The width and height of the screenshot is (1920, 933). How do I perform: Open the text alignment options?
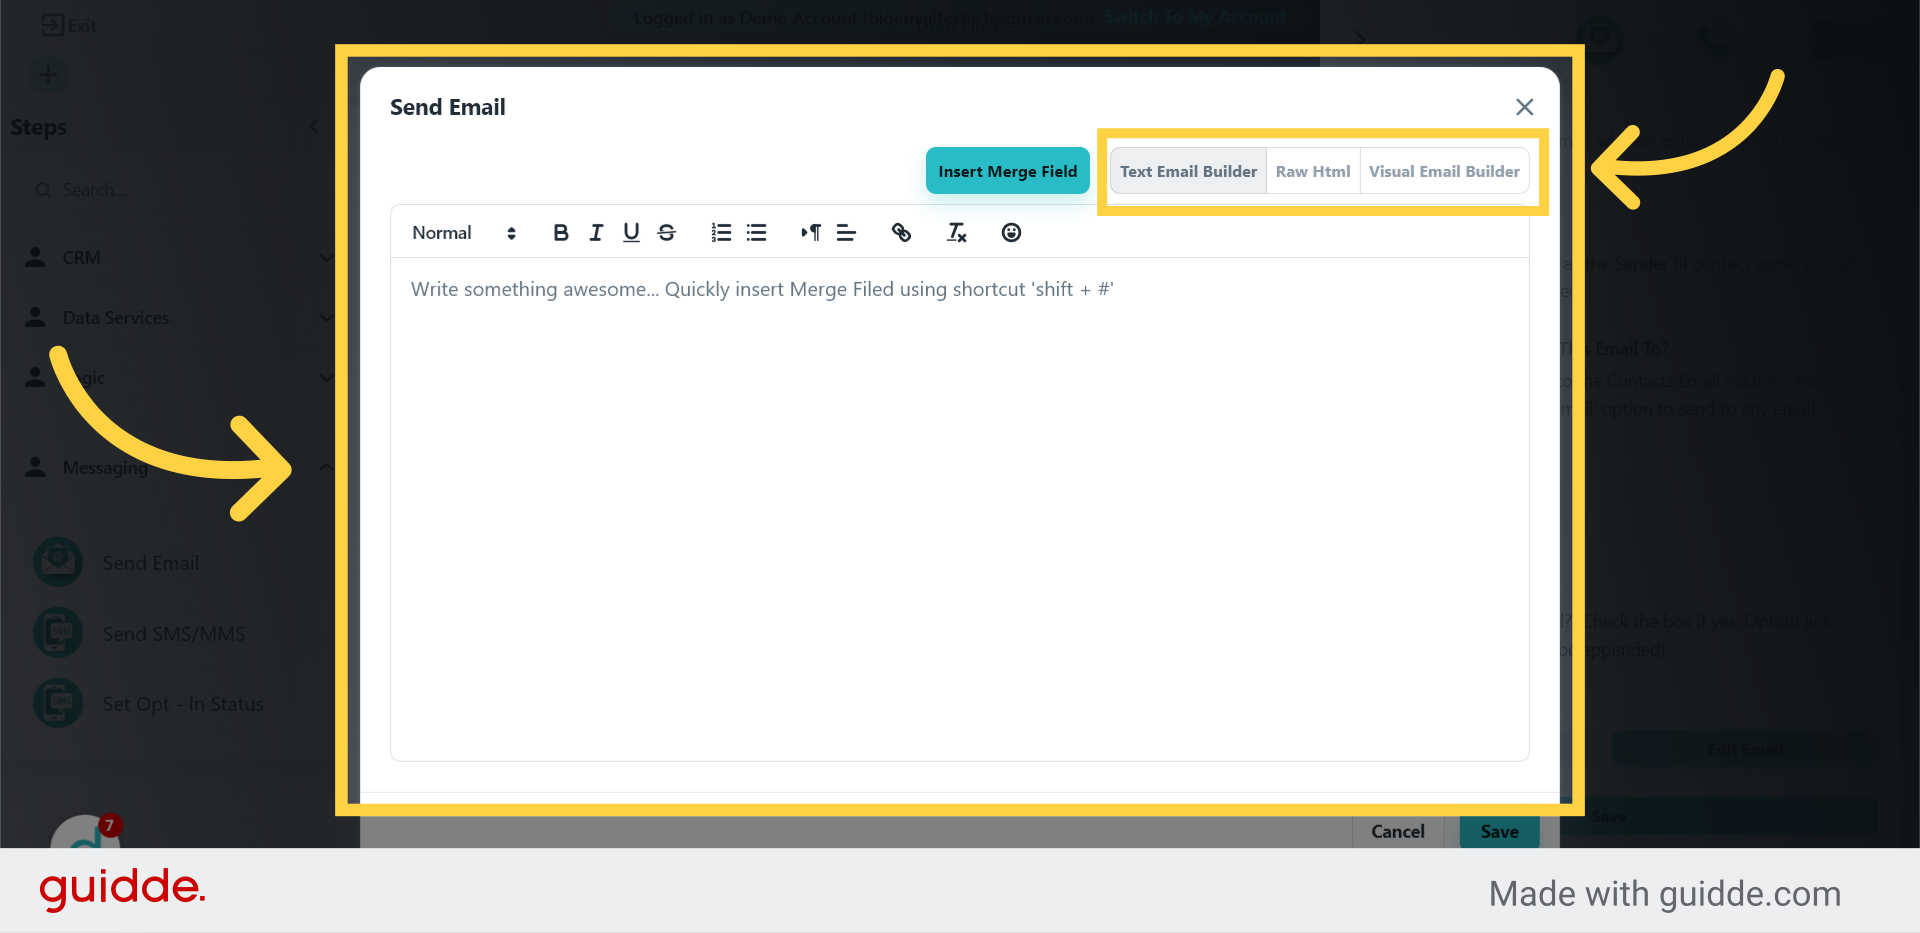(x=846, y=233)
